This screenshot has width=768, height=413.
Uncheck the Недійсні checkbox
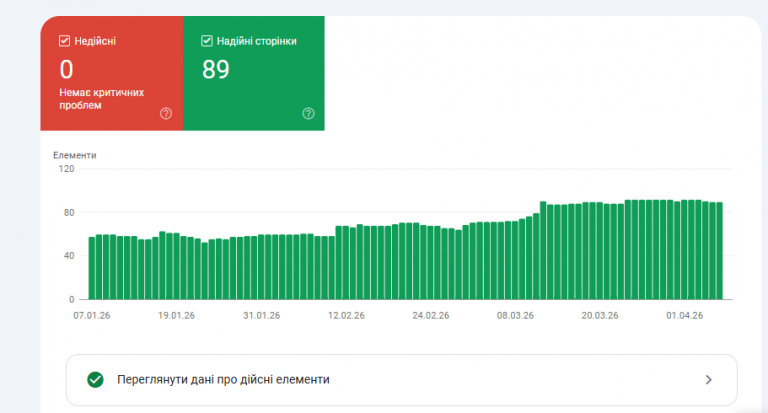[x=65, y=41]
